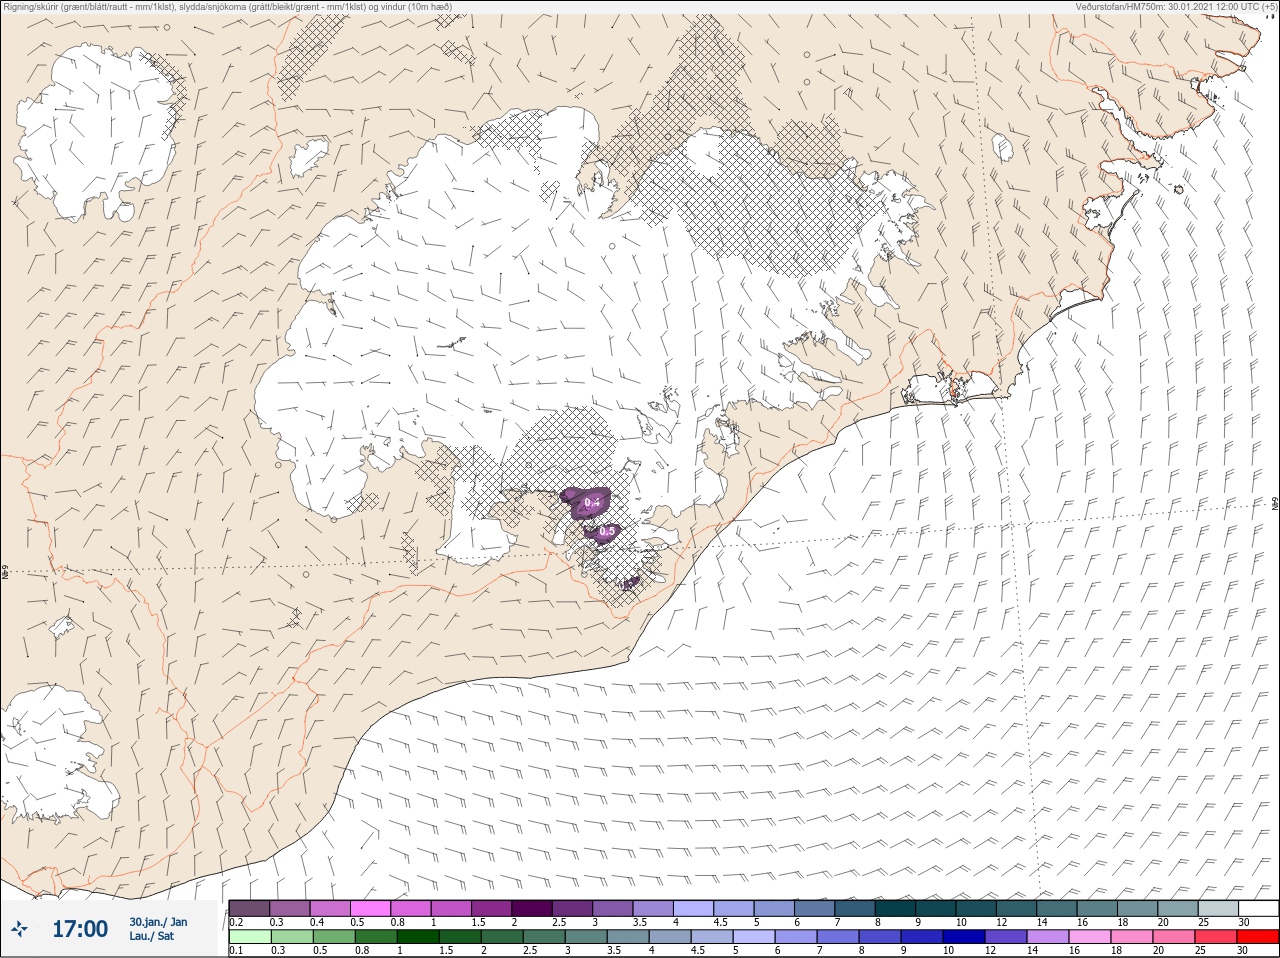Select the pale green bottom-row swatch labeled 0.1
The width and height of the screenshot is (1280, 958).
click(x=249, y=937)
